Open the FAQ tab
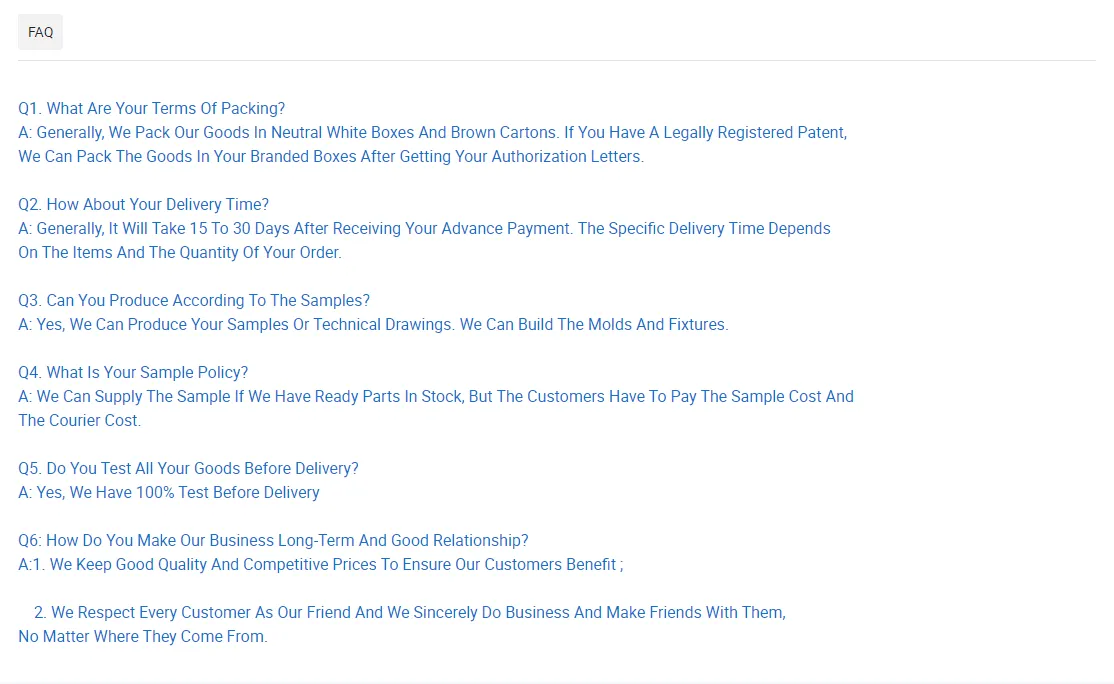1114x684 pixels. pos(40,32)
